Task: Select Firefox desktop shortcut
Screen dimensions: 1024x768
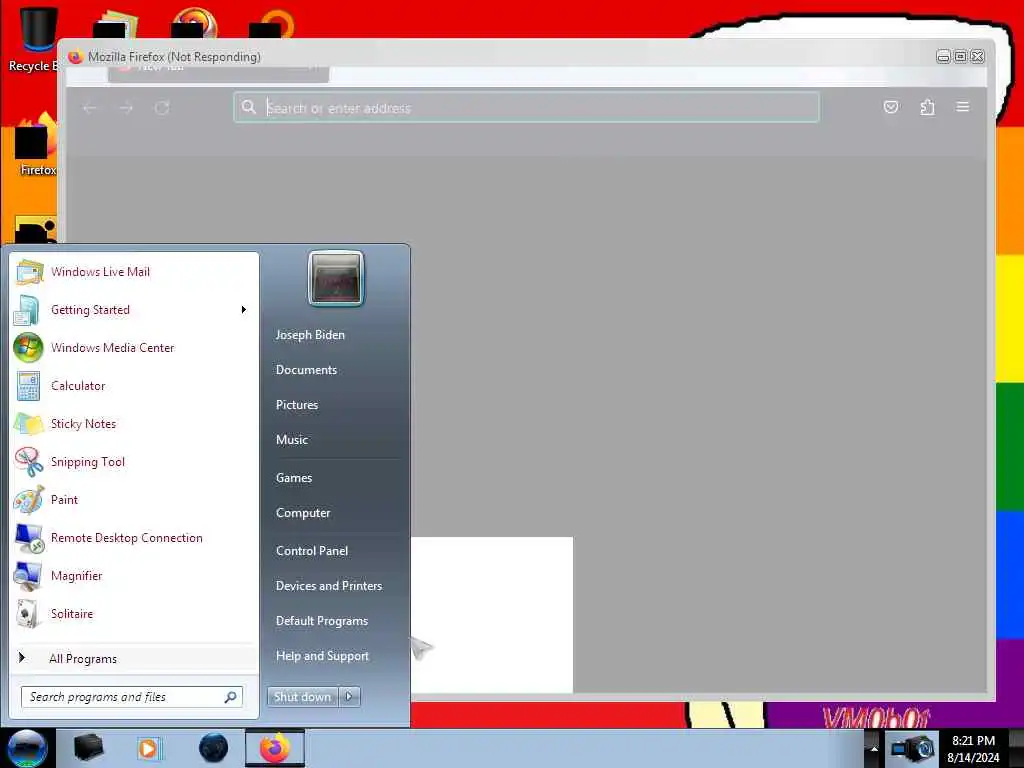Action: pos(36,145)
